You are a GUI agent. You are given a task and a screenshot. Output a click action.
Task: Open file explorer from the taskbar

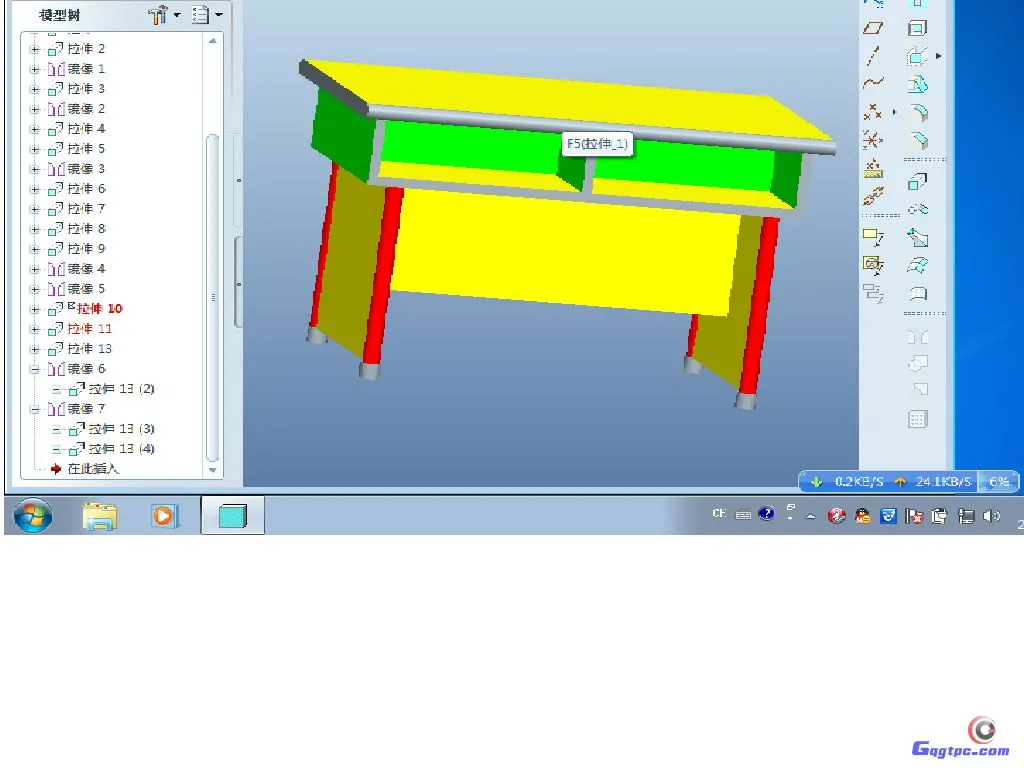[x=99, y=516]
